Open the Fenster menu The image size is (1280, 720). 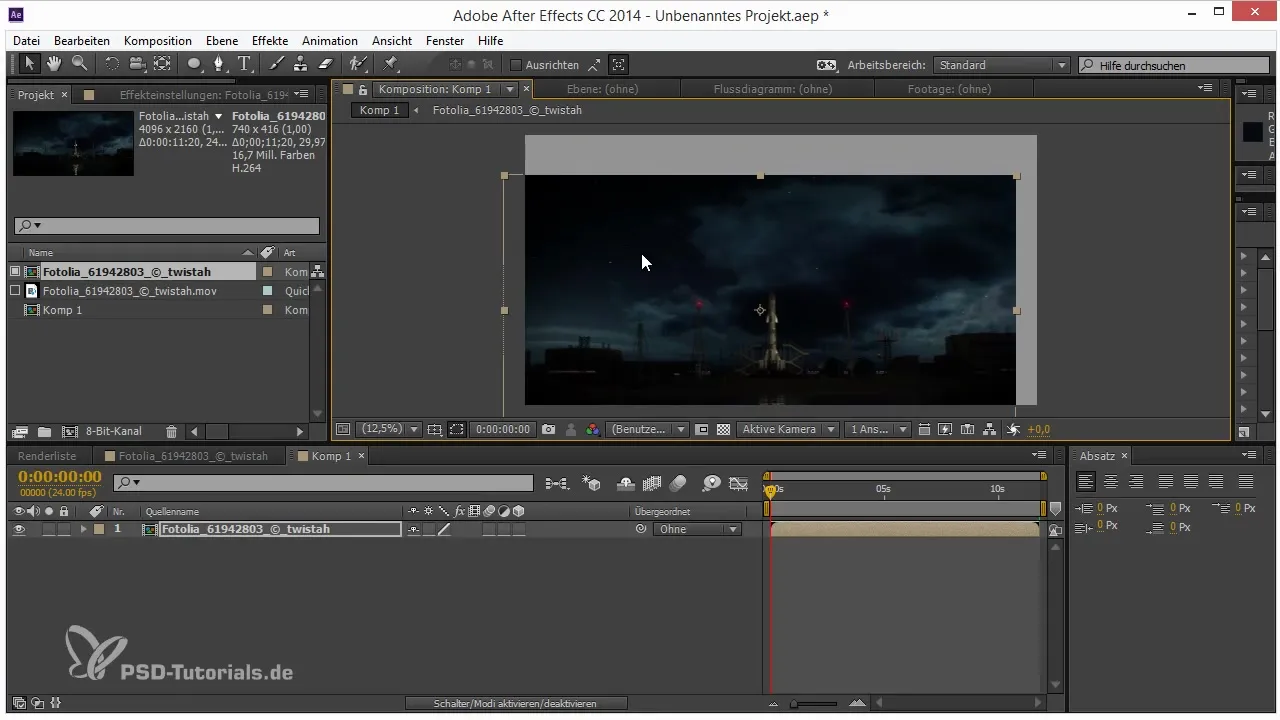[445, 41]
